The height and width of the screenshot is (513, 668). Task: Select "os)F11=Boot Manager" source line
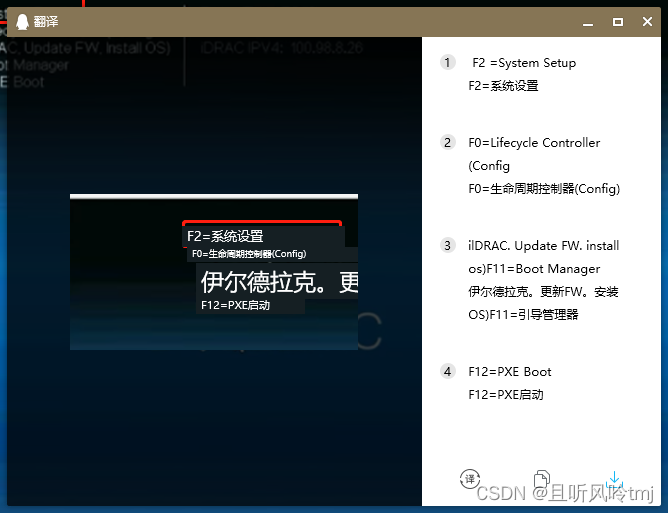534,269
